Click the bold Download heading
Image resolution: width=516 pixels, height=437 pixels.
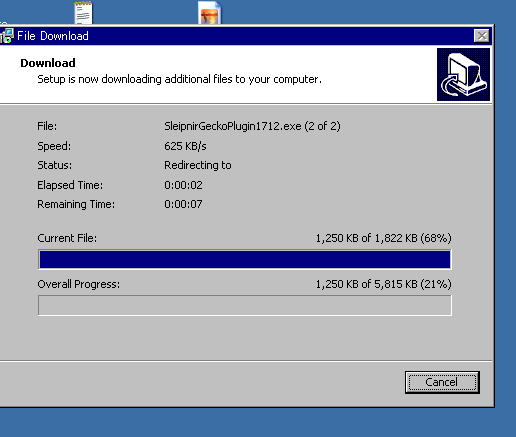(x=48, y=63)
